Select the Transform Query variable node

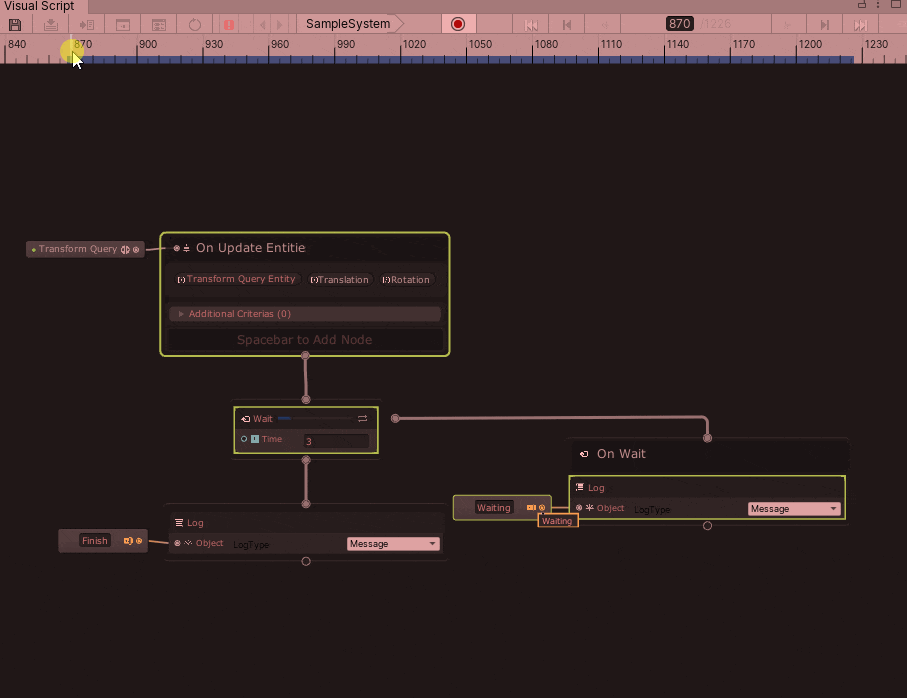point(85,249)
